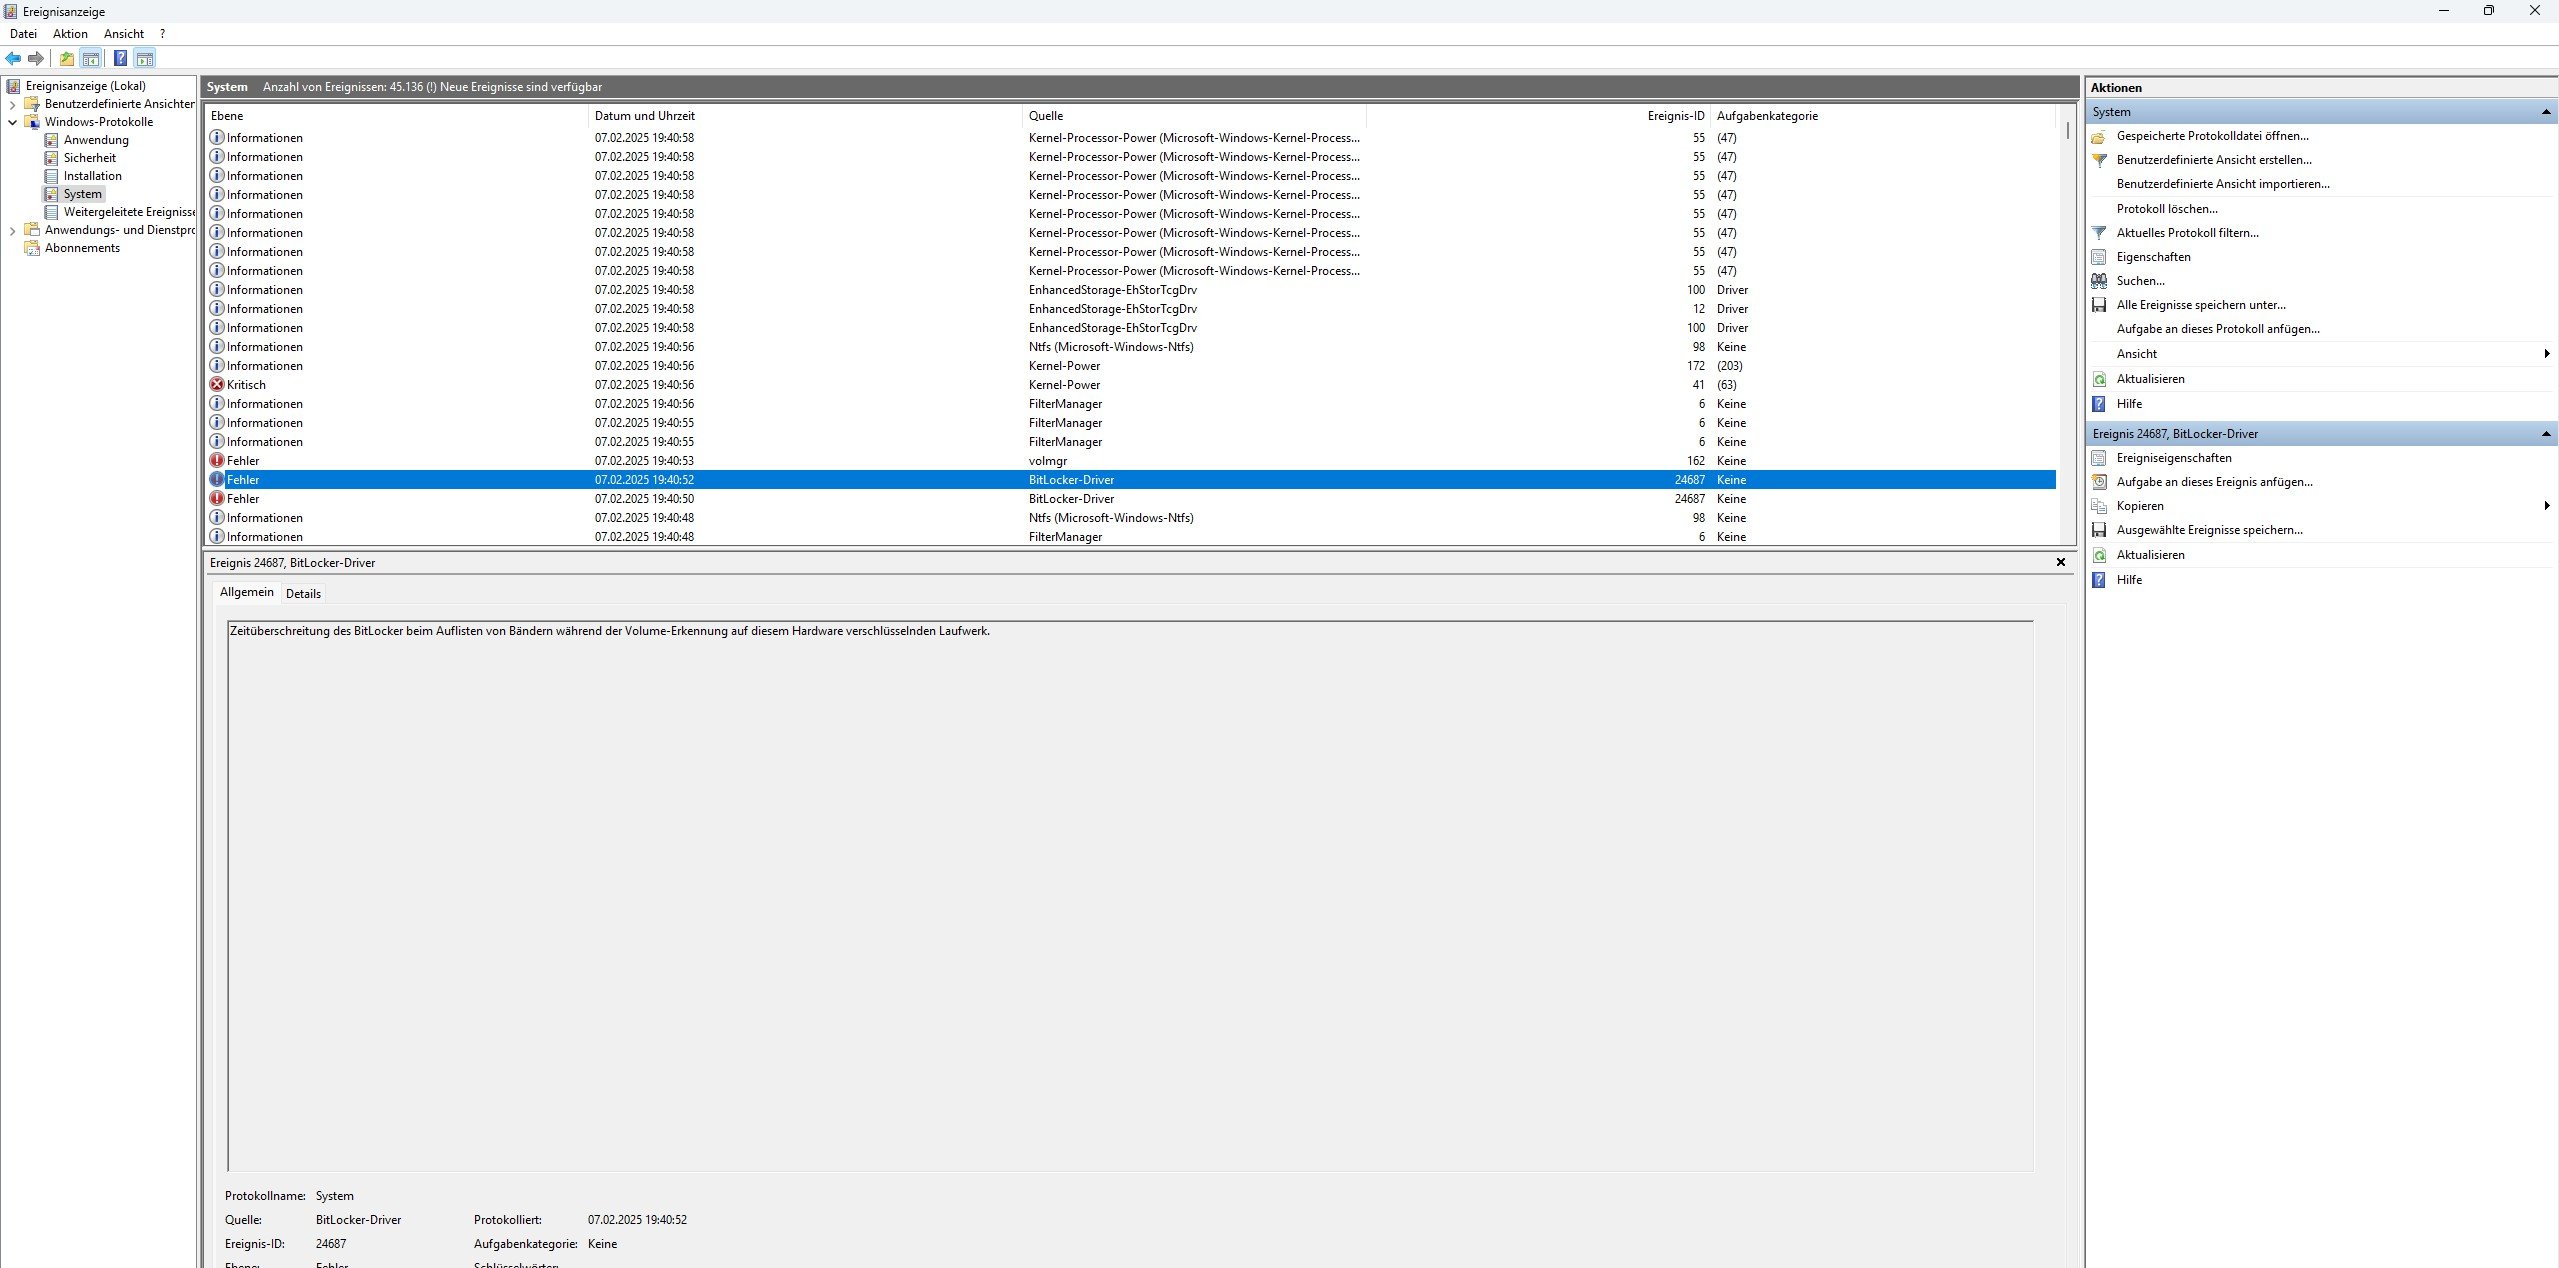Screen dimensions: 2559x1268
Task: Click Protokoll löschen action link
Action: click(x=2166, y=209)
